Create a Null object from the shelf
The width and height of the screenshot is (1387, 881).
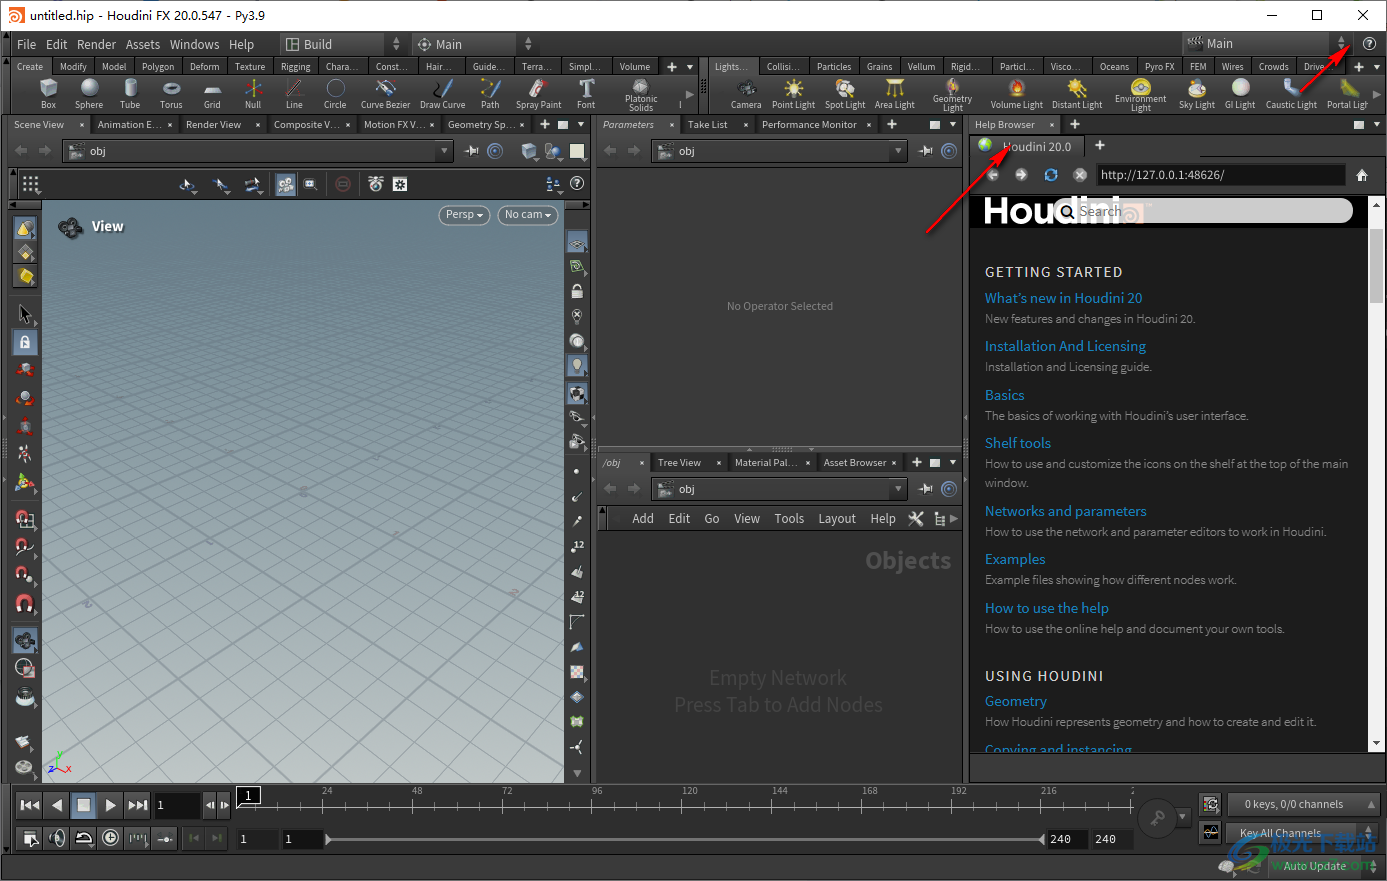coord(253,94)
